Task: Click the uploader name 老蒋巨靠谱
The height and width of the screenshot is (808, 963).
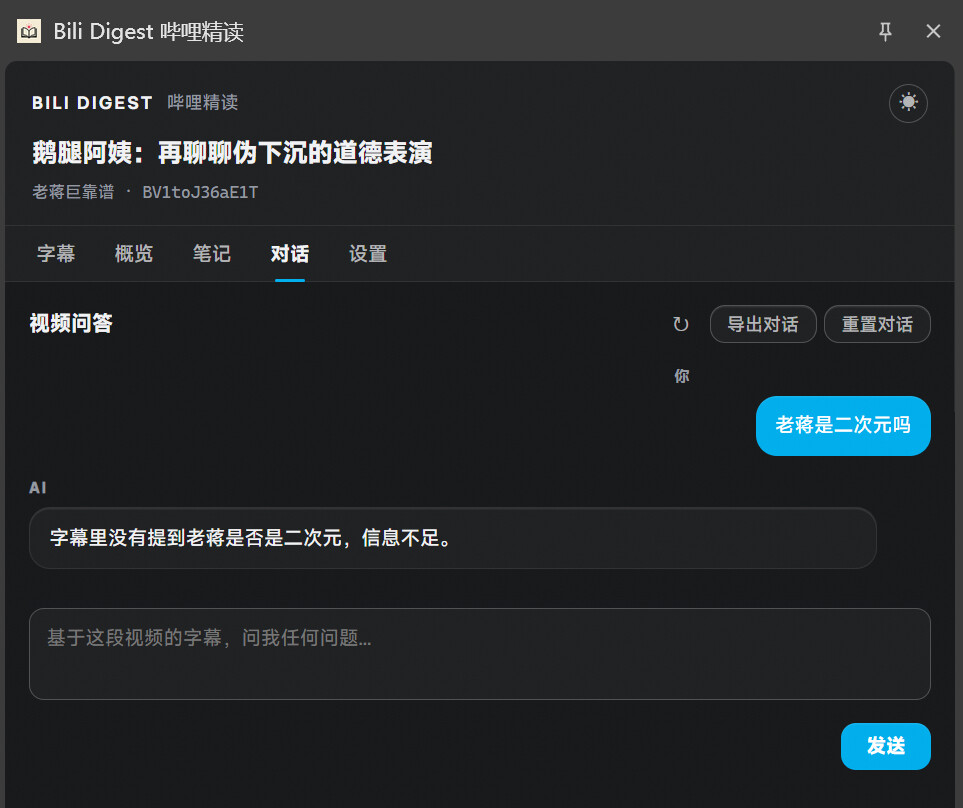Action: [x=73, y=192]
